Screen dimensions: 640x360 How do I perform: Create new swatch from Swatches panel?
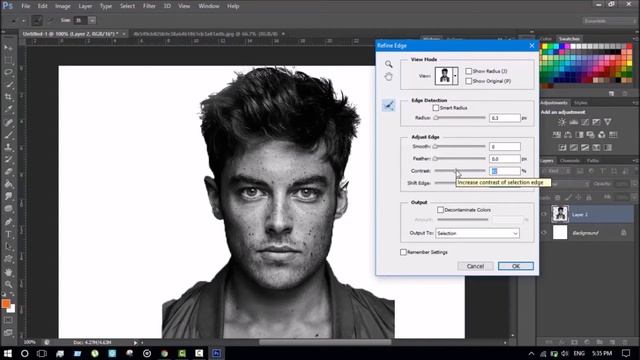(x=611, y=93)
